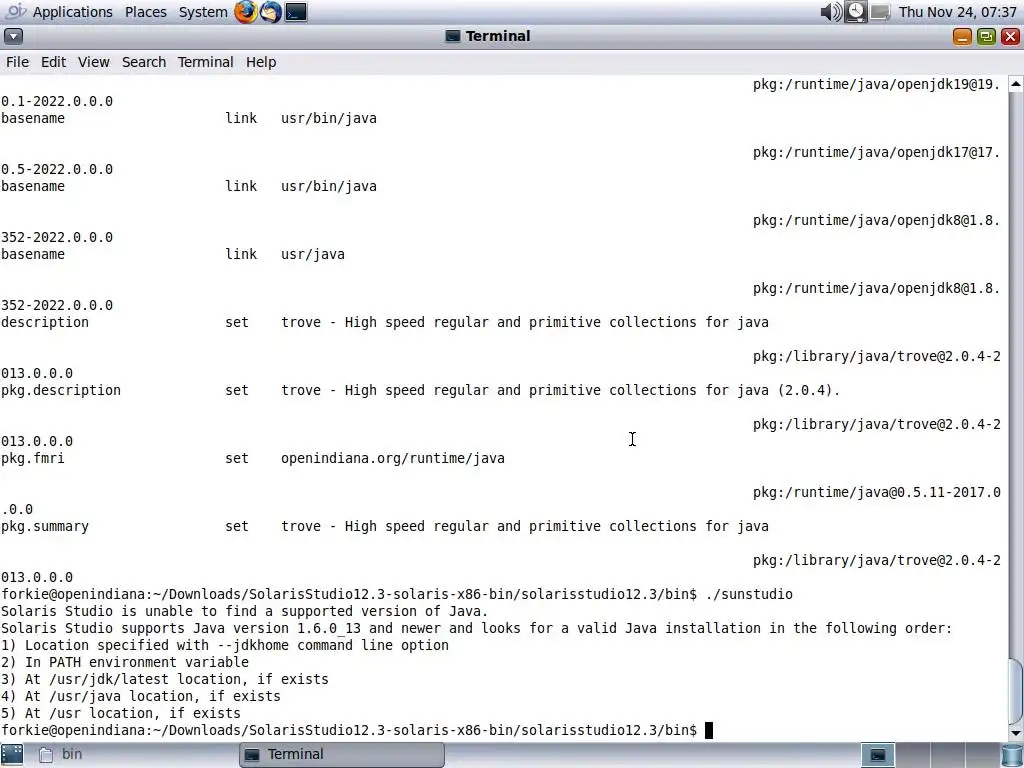Click the scrollbar up arrow
Image resolution: width=1024 pixels, height=768 pixels.
coord(1016,84)
